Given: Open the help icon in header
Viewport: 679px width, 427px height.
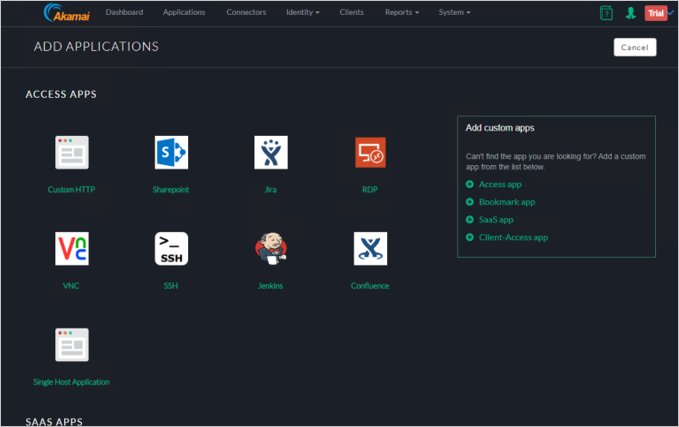Looking at the screenshot, I should coord(606,13).
